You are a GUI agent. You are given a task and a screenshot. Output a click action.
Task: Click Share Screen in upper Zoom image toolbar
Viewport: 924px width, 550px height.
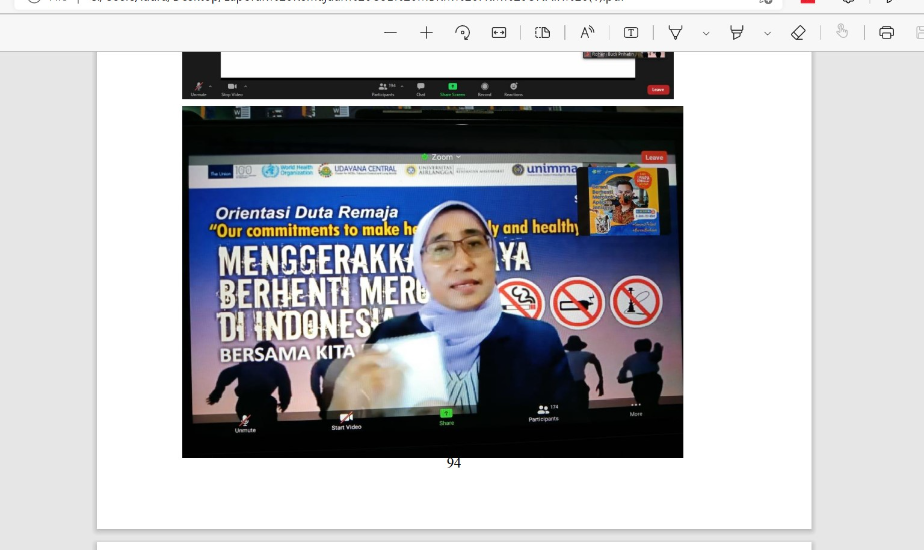[x=453, y=90]
